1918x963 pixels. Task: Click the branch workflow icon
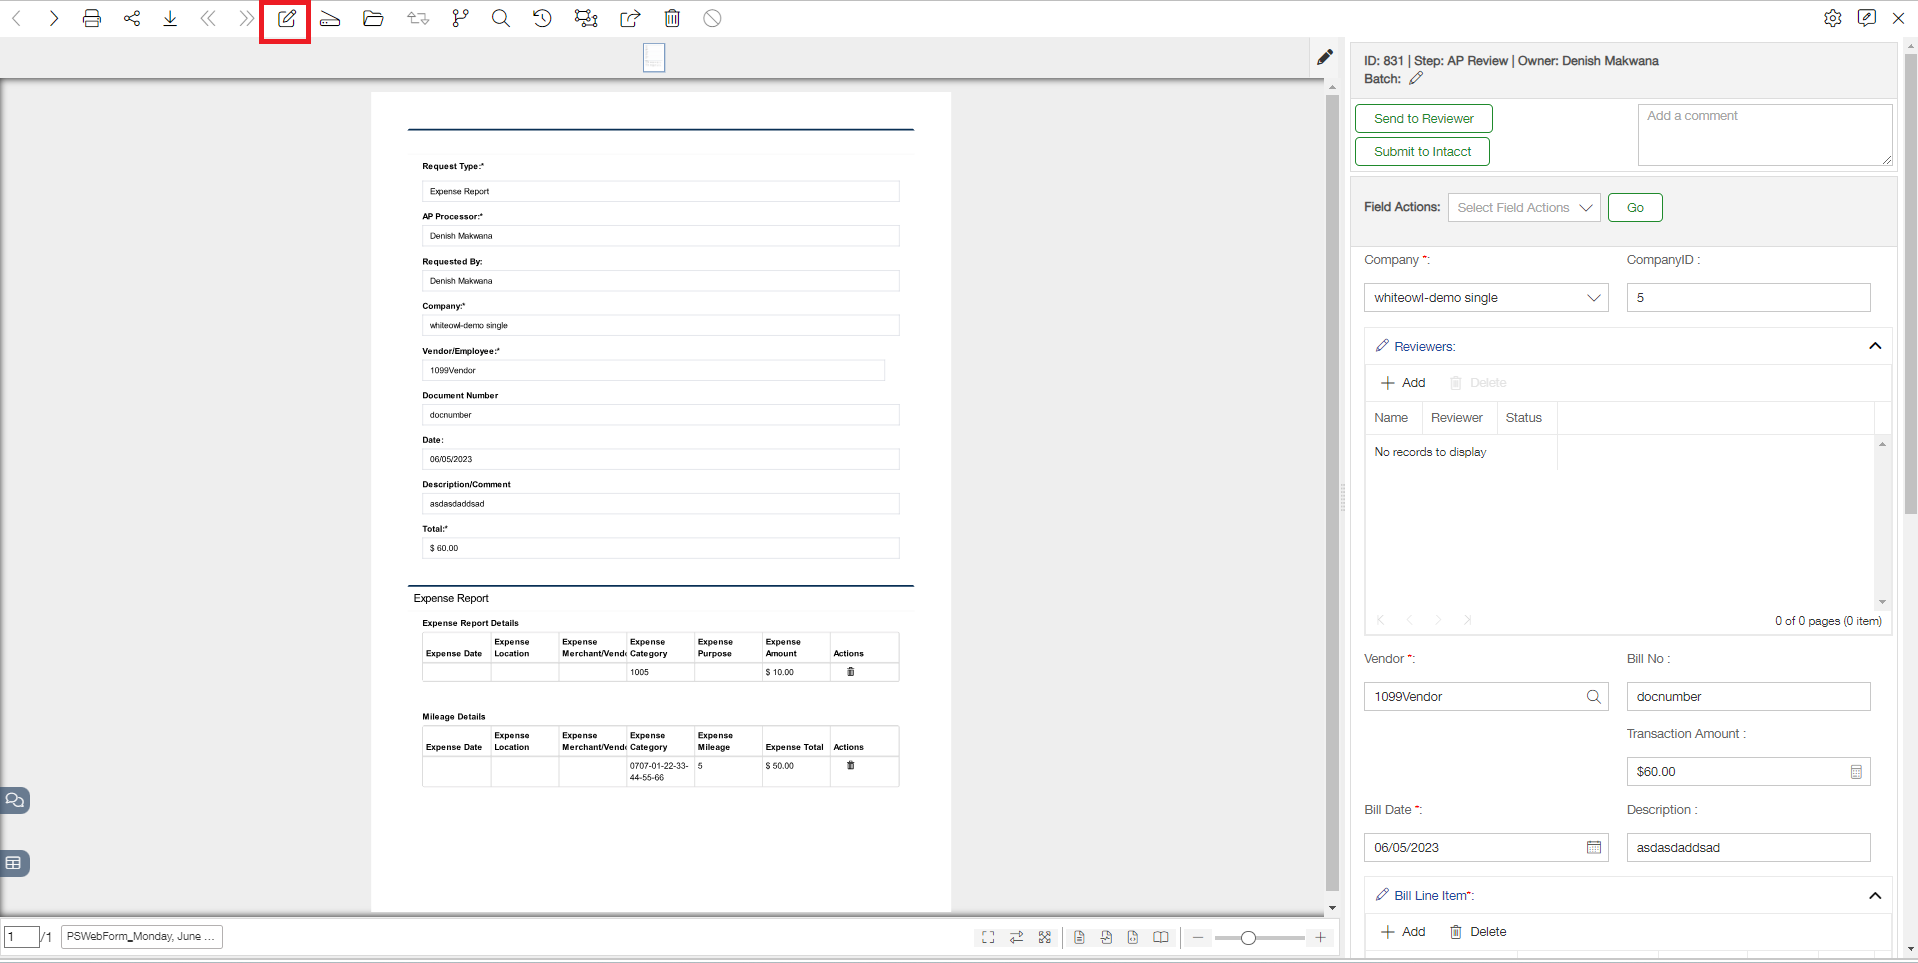point(460,18)
